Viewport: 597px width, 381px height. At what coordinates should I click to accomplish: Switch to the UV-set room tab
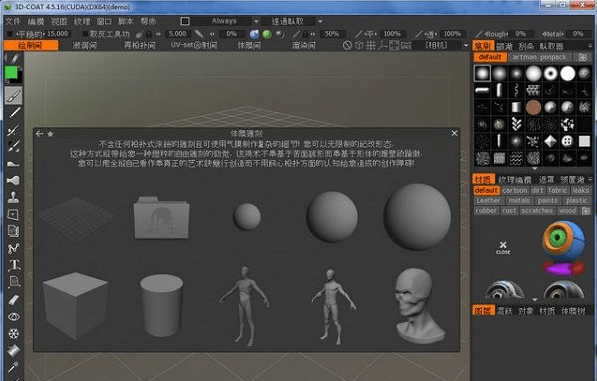pyautogui.click(x=194, y=46)
